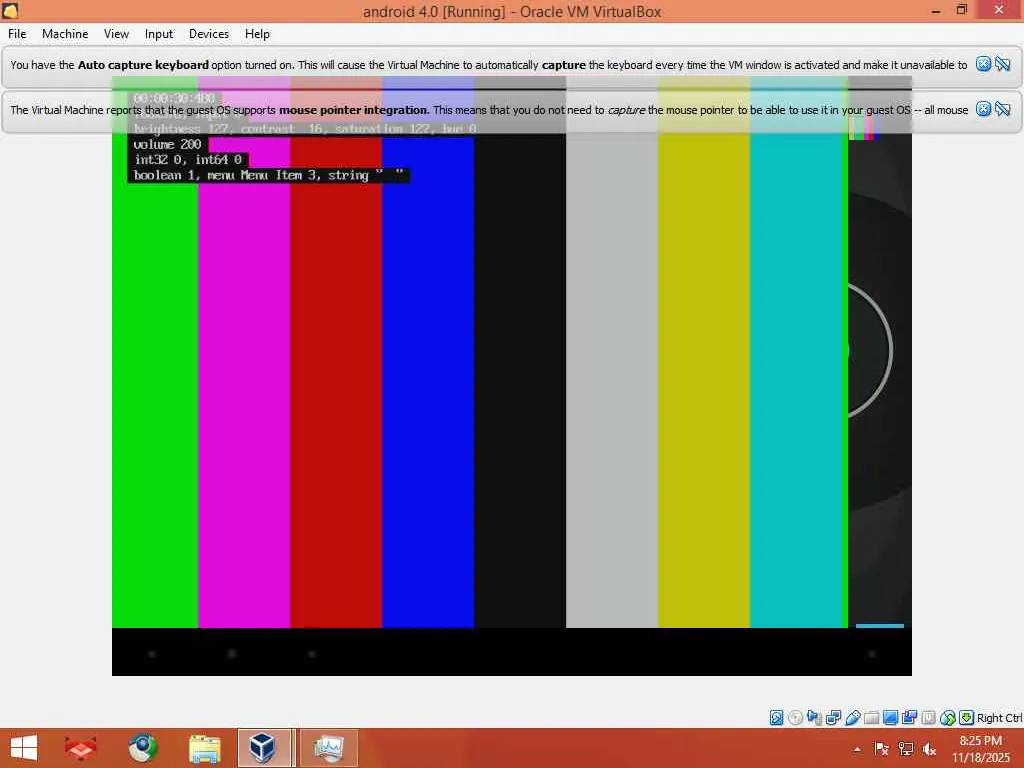The height and width of the screenshot is (768, 1024).
Task: Click the 'int32 0, int64 0' overlay text
Action: (x=188, y=159)
